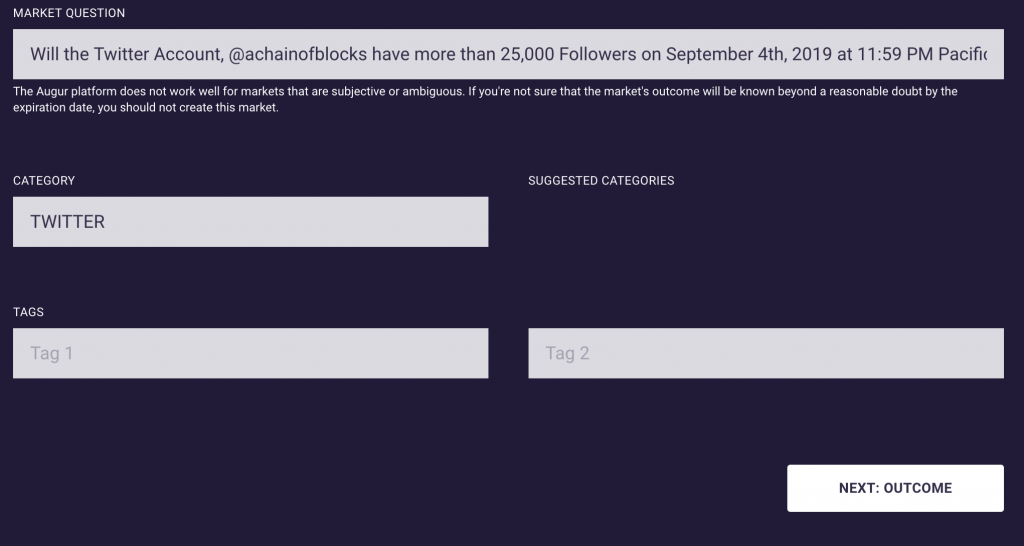The image size is (1024, 546).
Task: Select the Tag 2 input box
Action: pyautogui.click(x=766, y=353)
